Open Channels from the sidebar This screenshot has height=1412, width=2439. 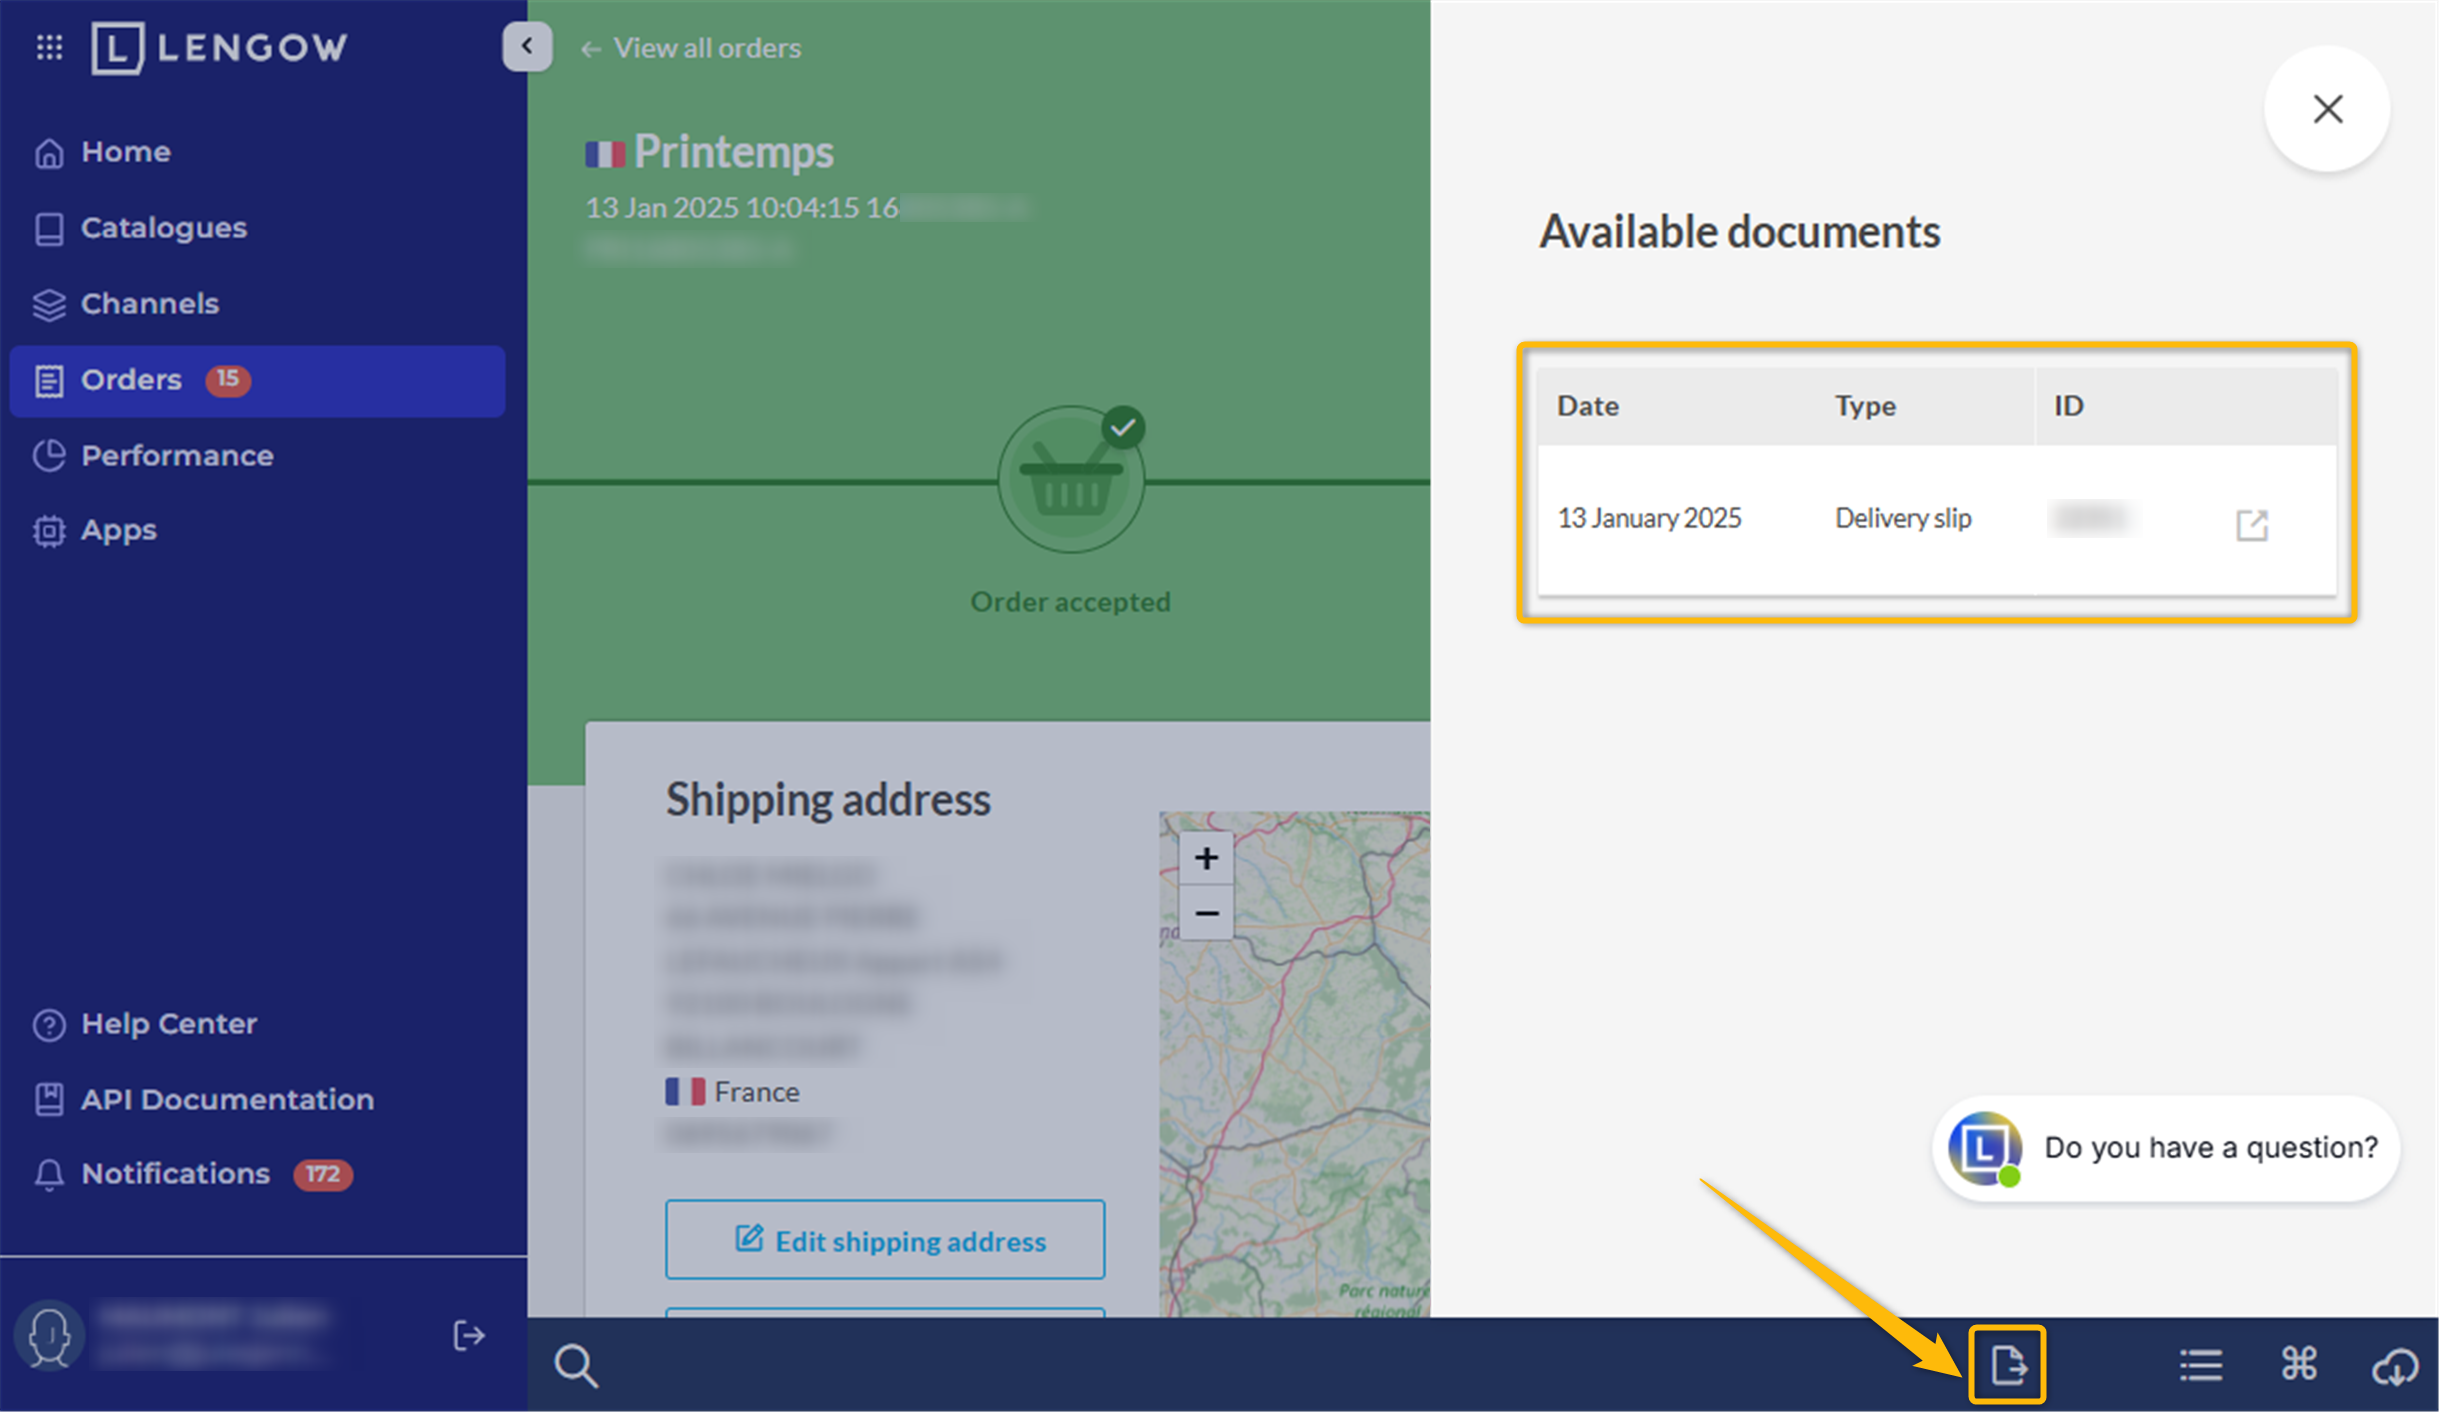tap(149, 304)
